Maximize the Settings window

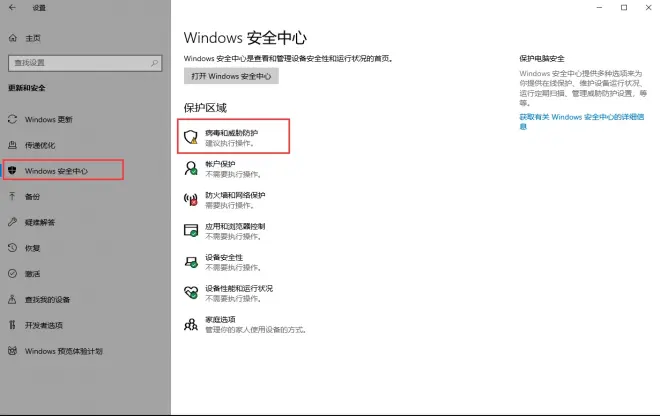[624, 8]
